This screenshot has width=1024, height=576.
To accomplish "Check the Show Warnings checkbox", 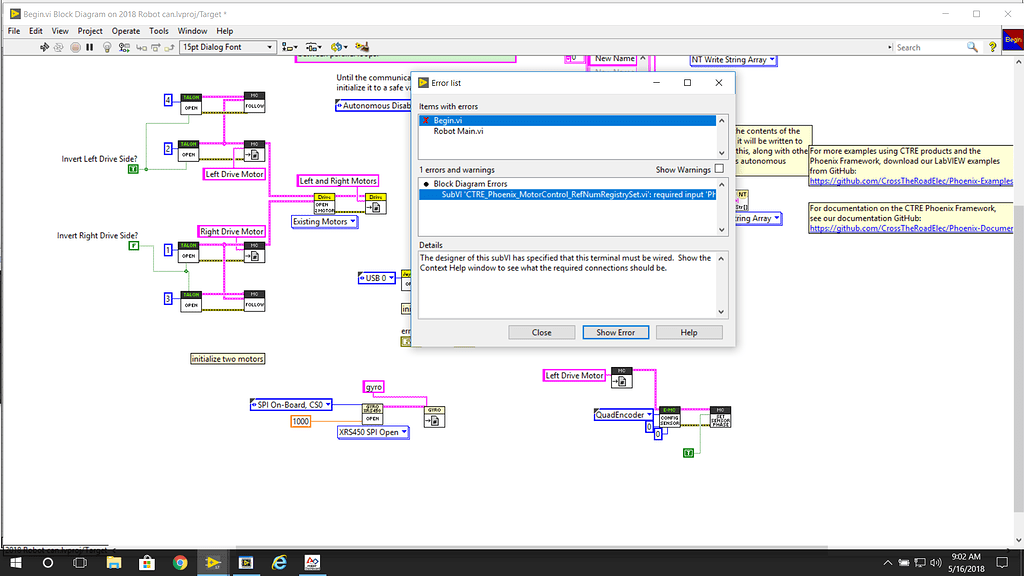I will coord(718,169).
